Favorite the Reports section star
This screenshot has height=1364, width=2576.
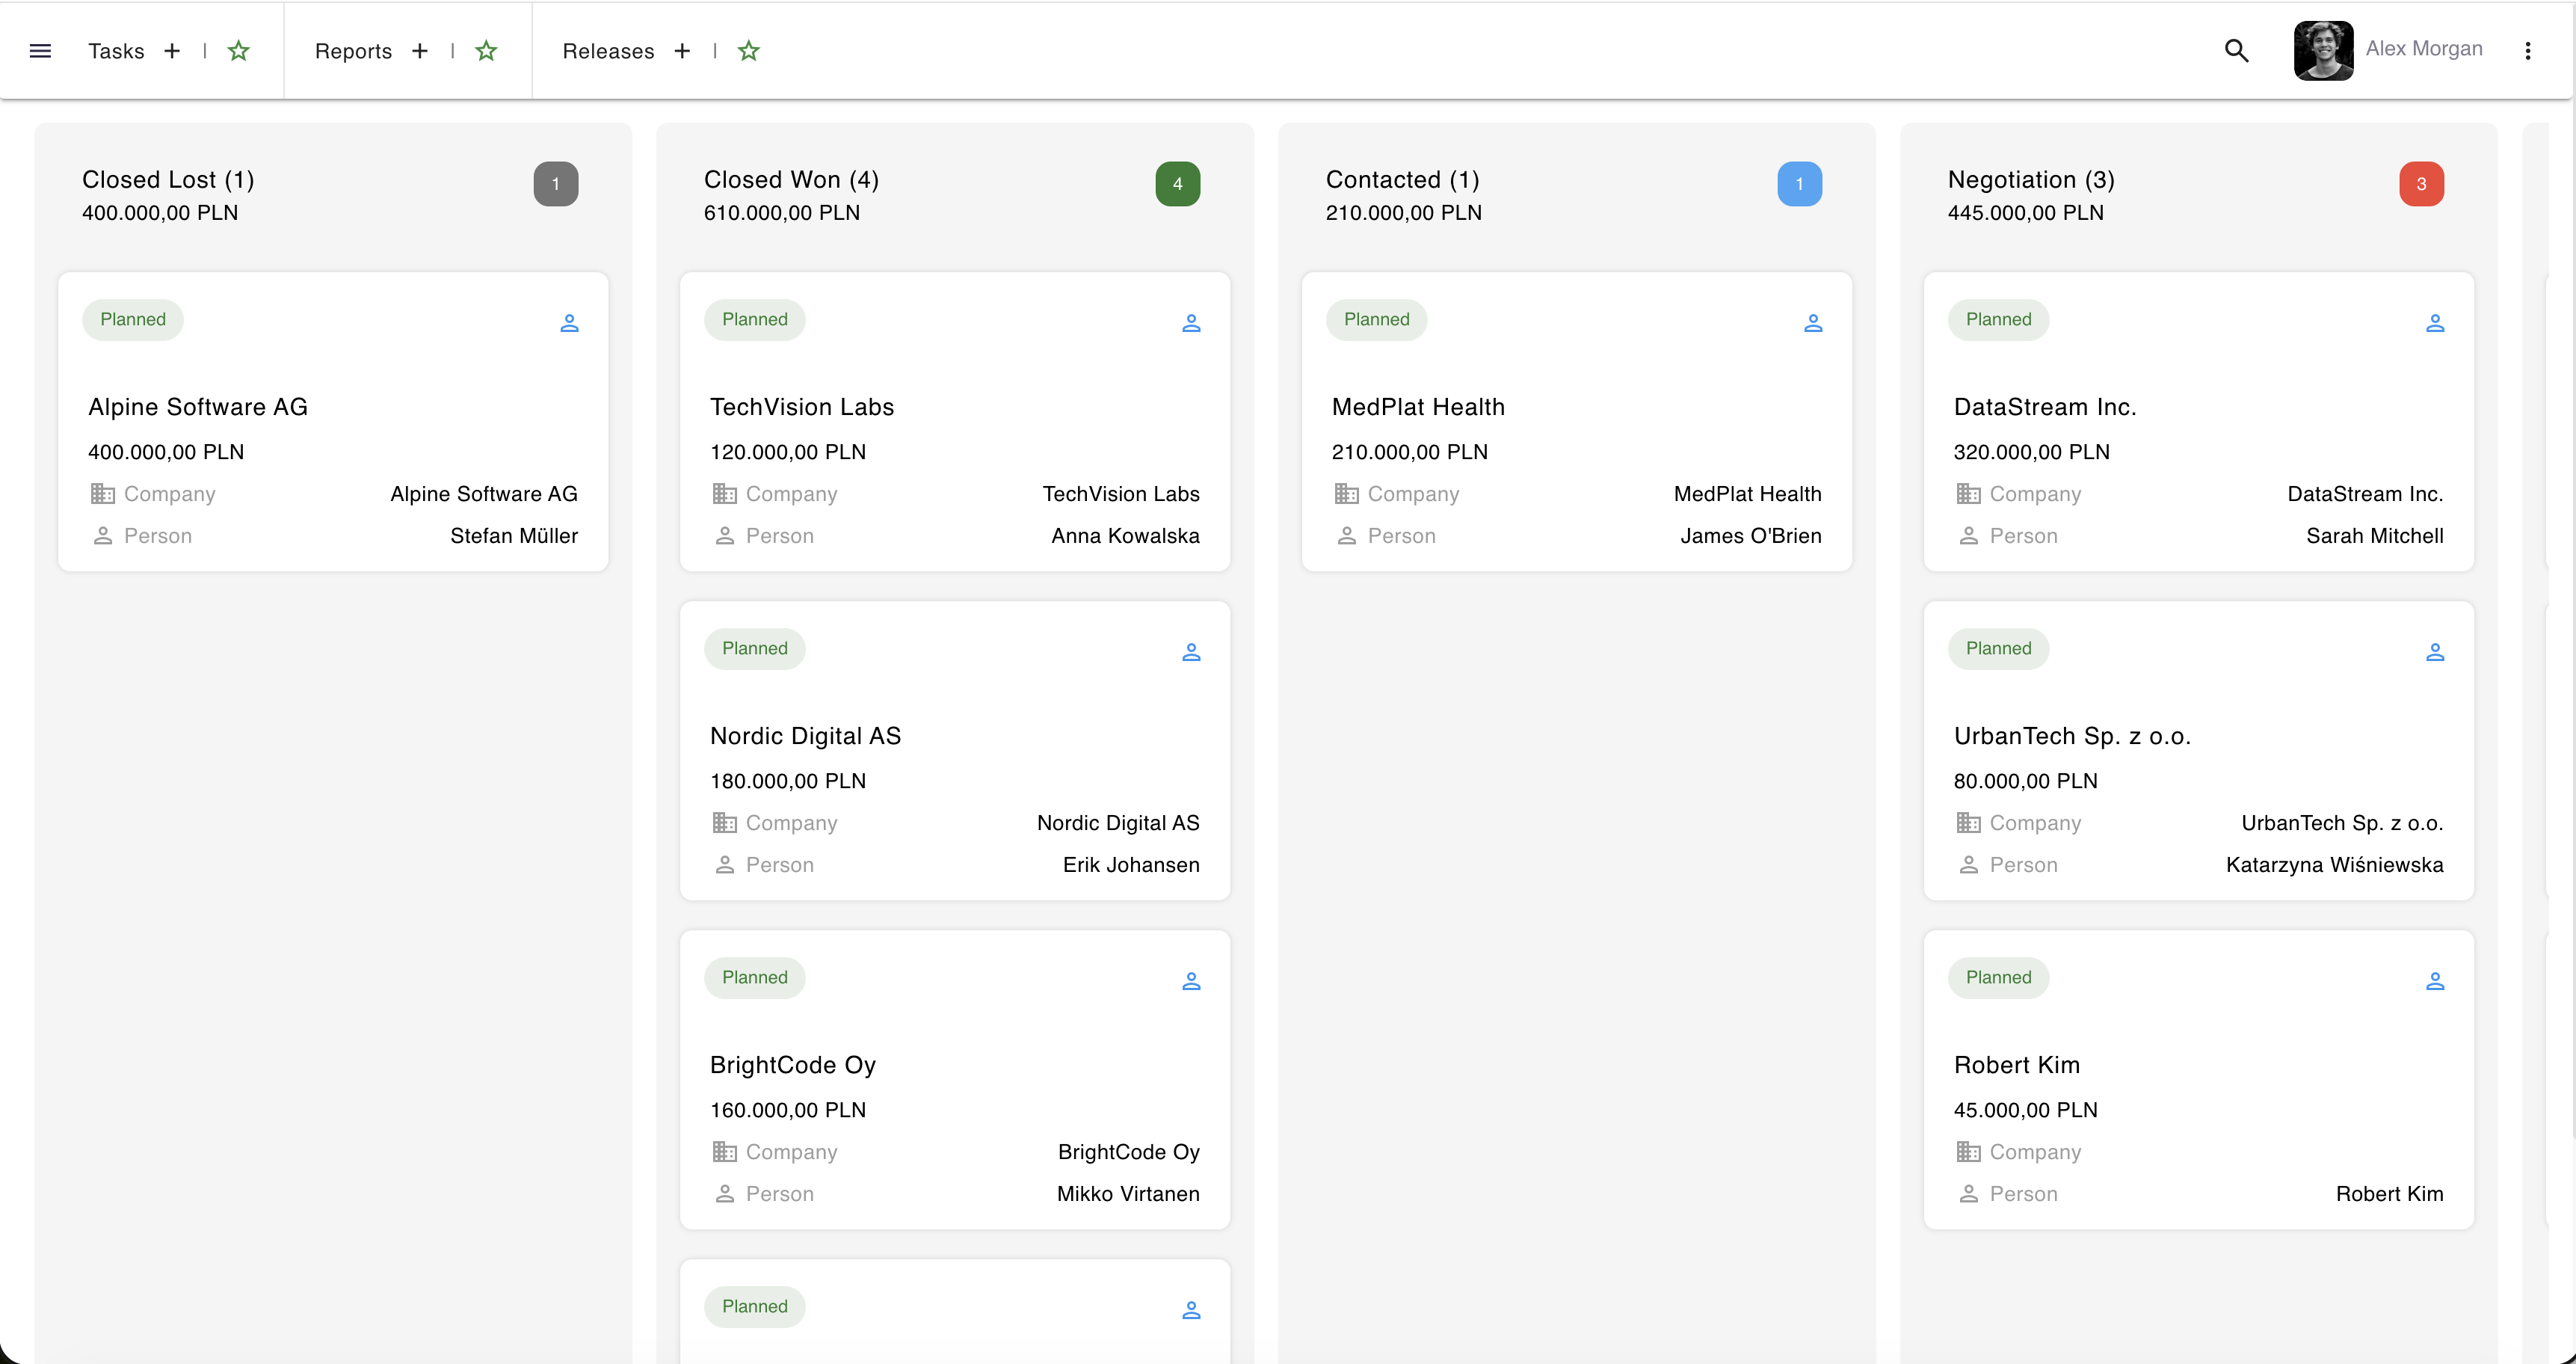coord(486,51)
